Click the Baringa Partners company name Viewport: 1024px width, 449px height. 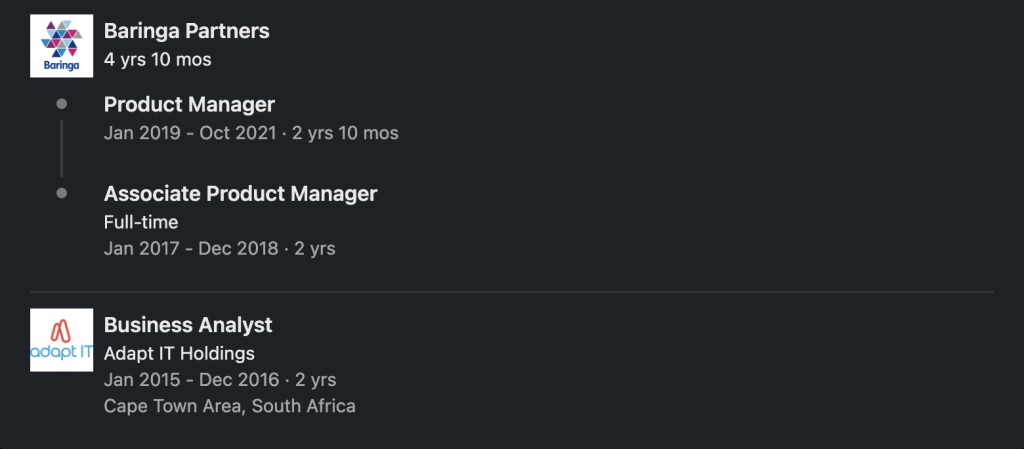pyautogui.click(x=187, y=31)
